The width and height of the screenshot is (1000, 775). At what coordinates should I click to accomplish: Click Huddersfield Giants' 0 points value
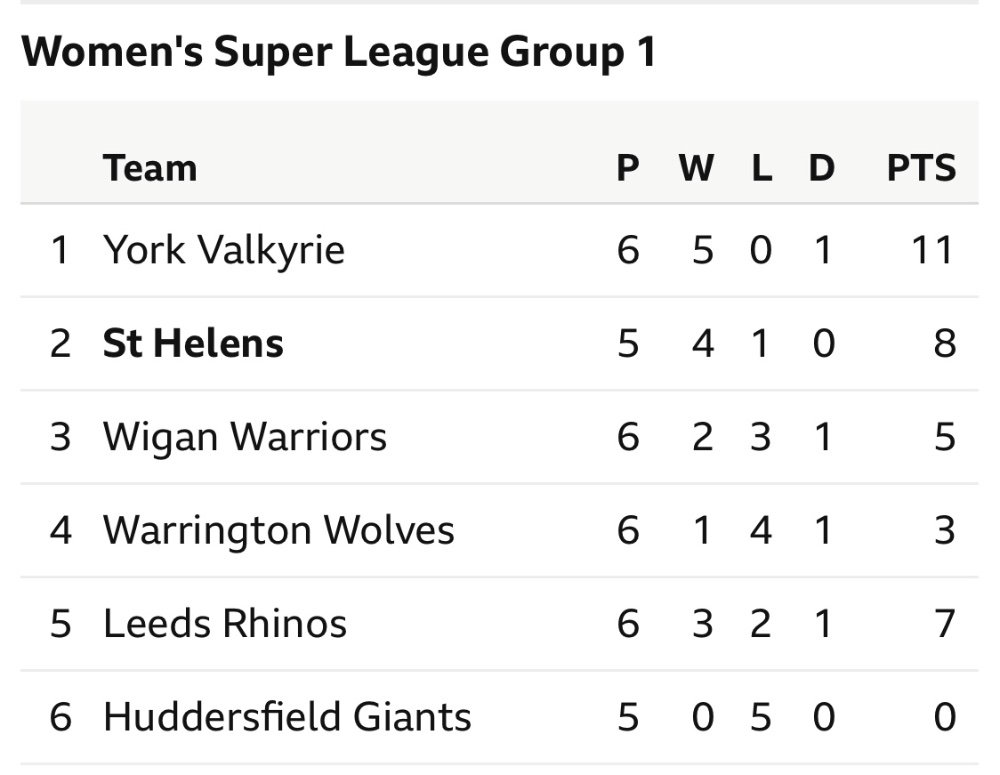(x=945, y=717)
